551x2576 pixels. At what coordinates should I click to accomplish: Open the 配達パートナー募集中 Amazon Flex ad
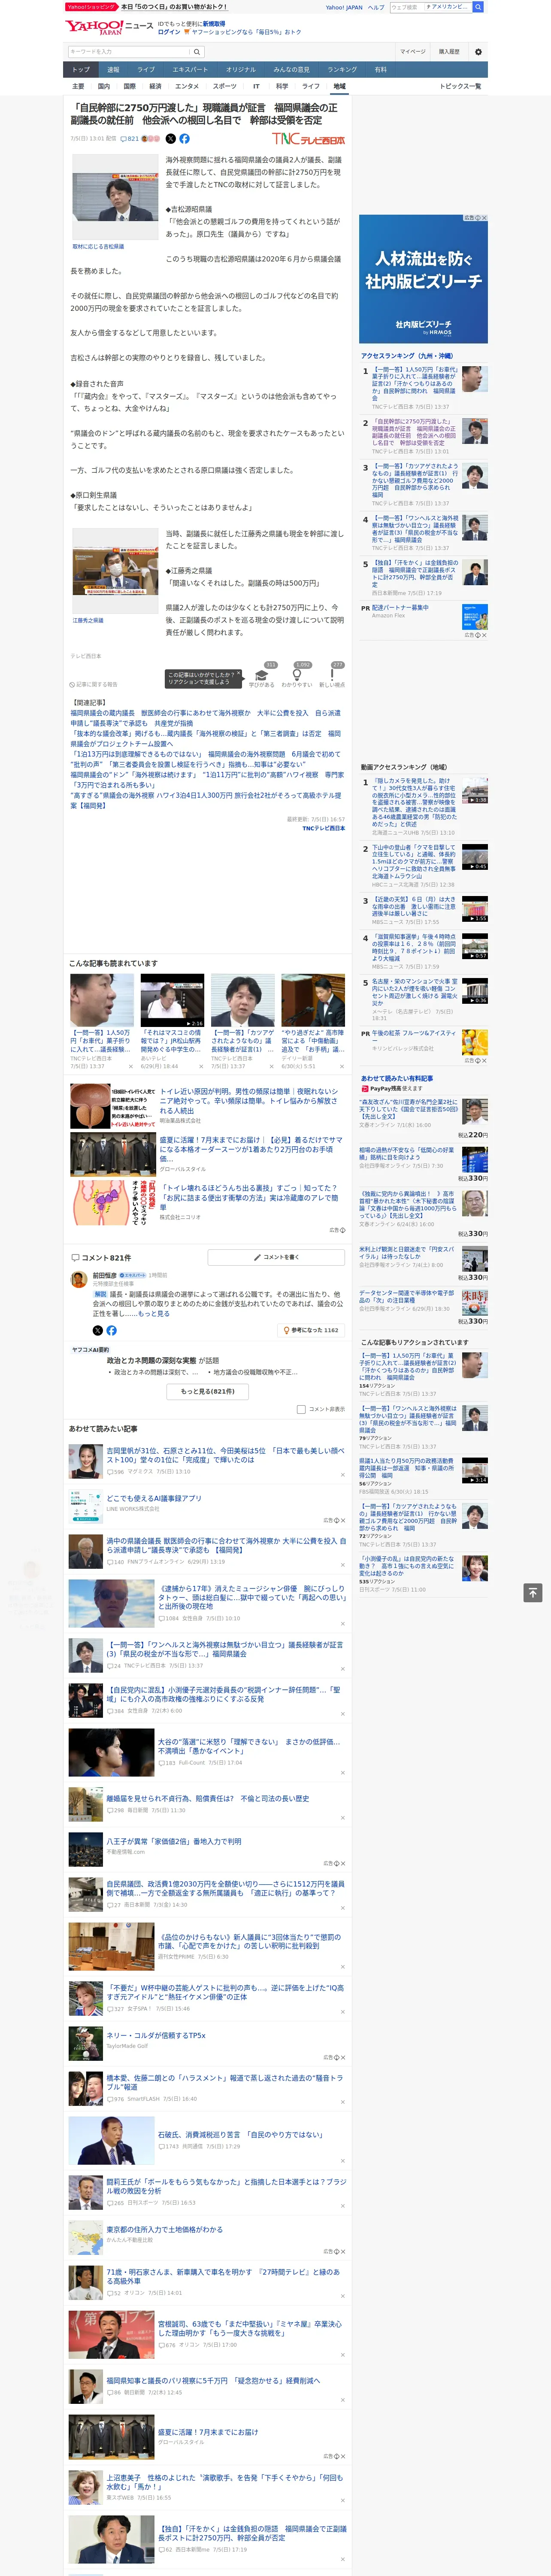(x=400, y=607)
